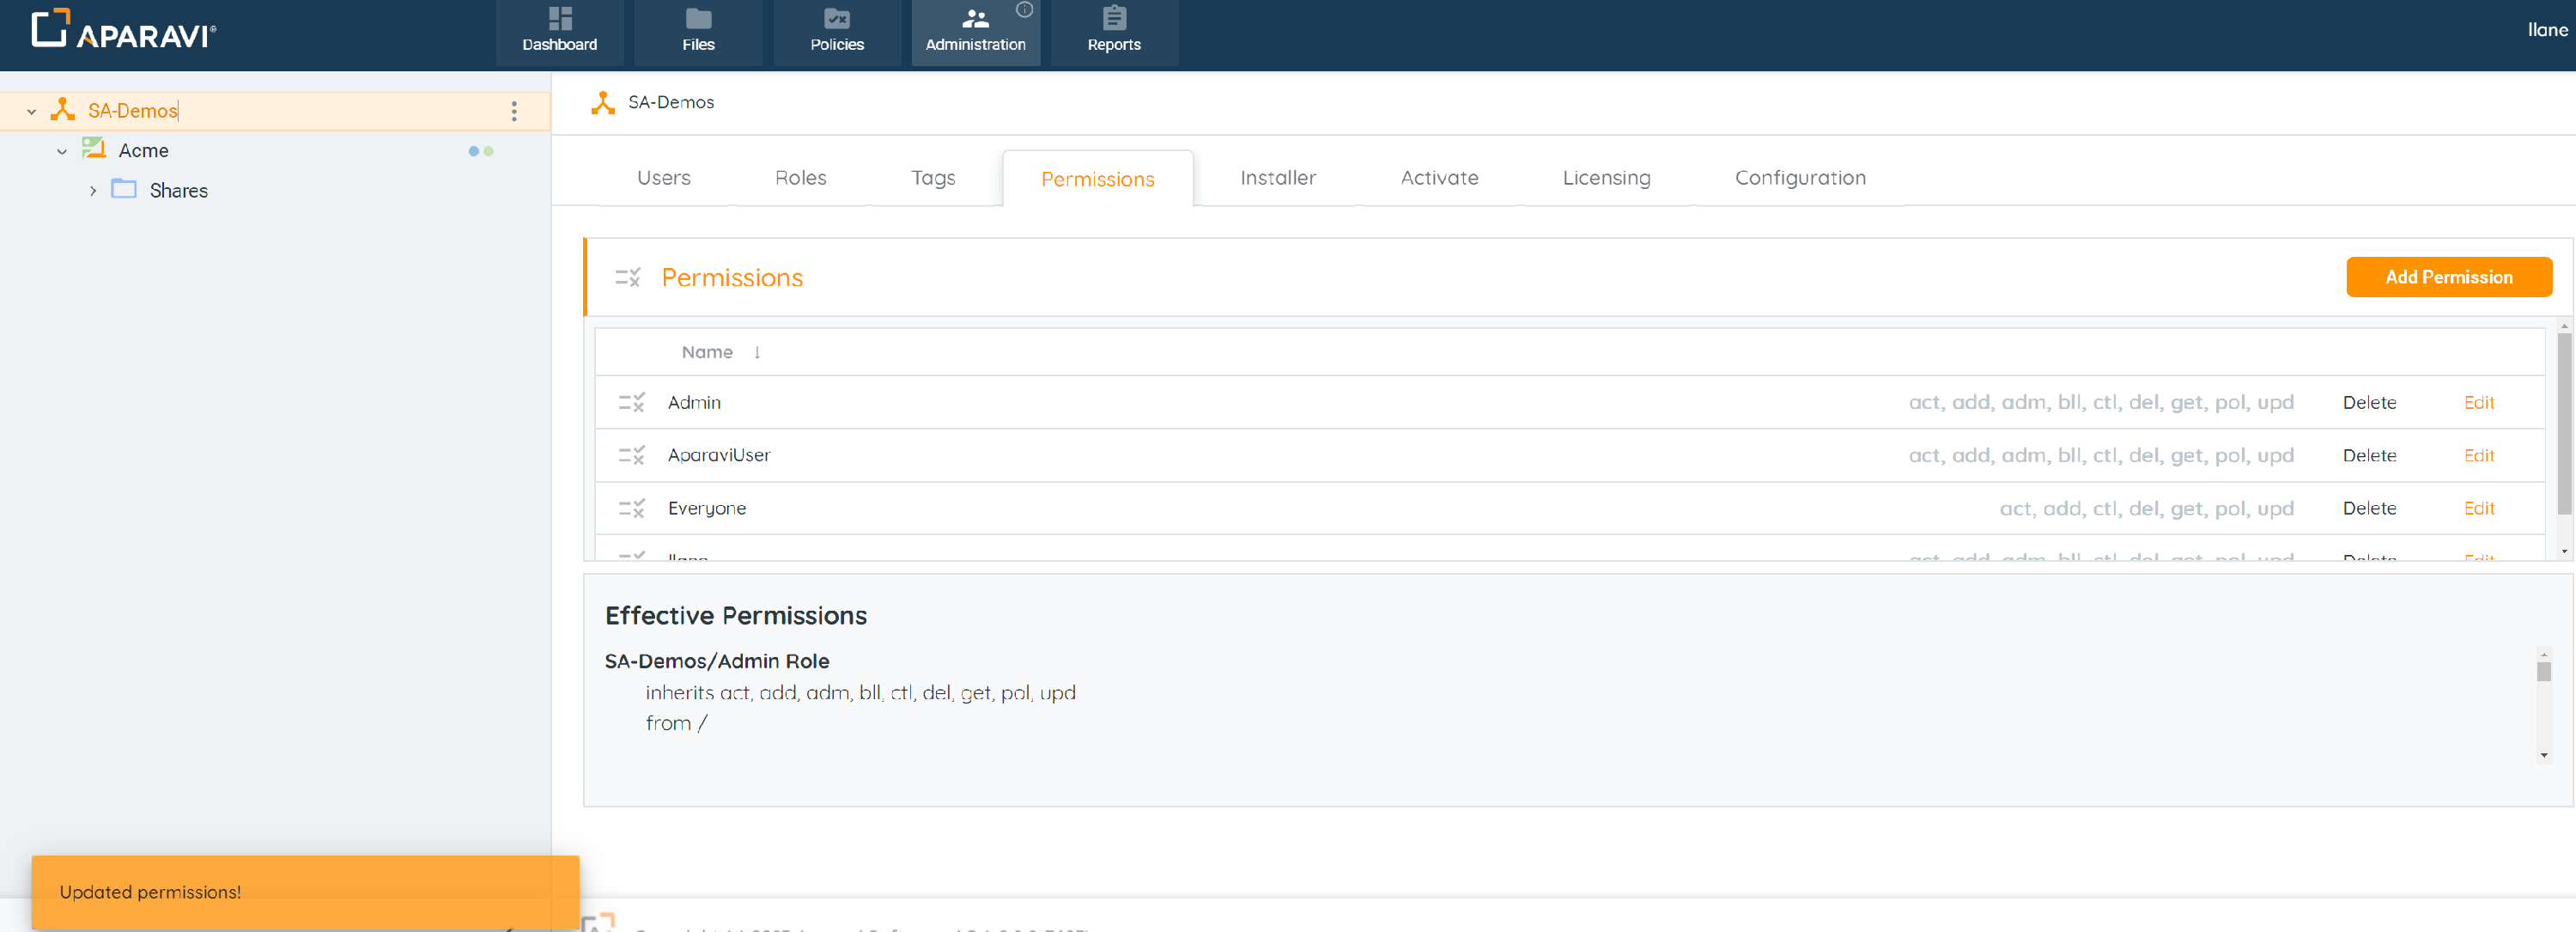Viewport: 2576px width, 932px height.
Task: Collapse the SA-Demos tree node
Action: tap(32, 111)
